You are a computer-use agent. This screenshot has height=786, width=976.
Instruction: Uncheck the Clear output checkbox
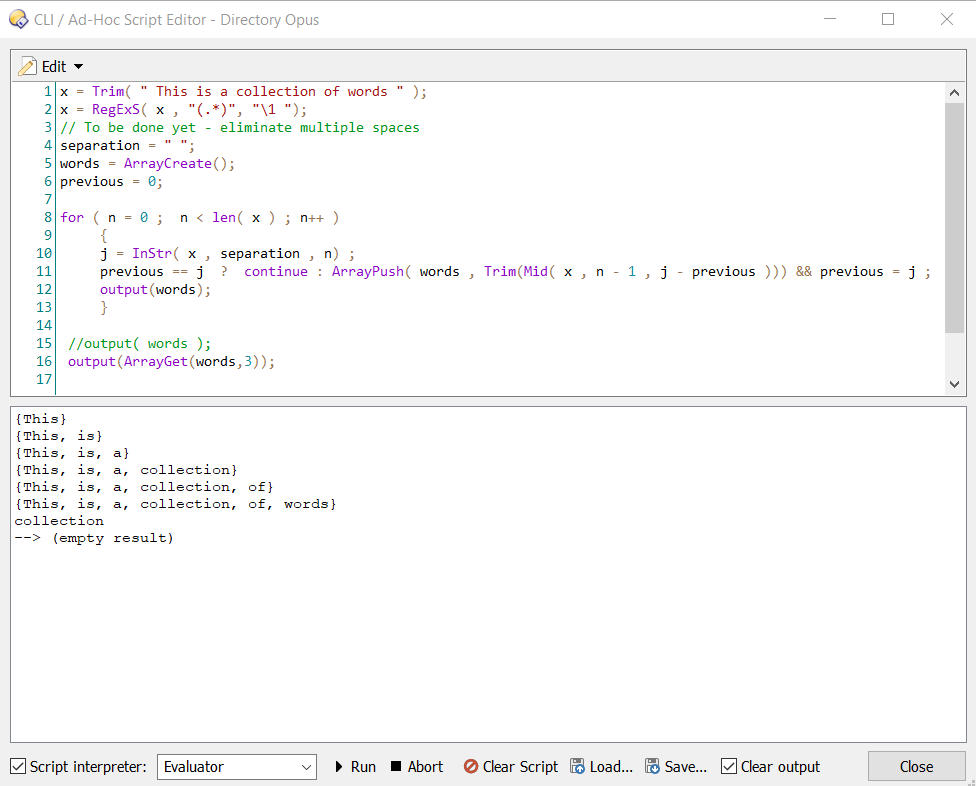pos(729,767)
